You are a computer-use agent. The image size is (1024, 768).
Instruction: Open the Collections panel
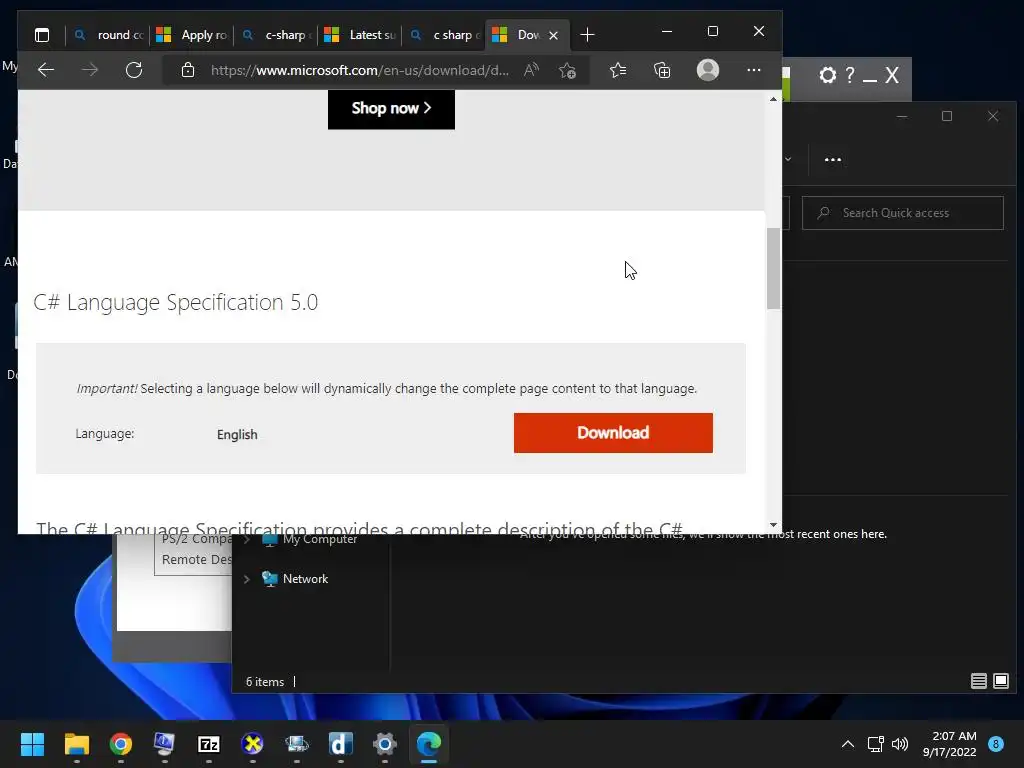[662, 70]
